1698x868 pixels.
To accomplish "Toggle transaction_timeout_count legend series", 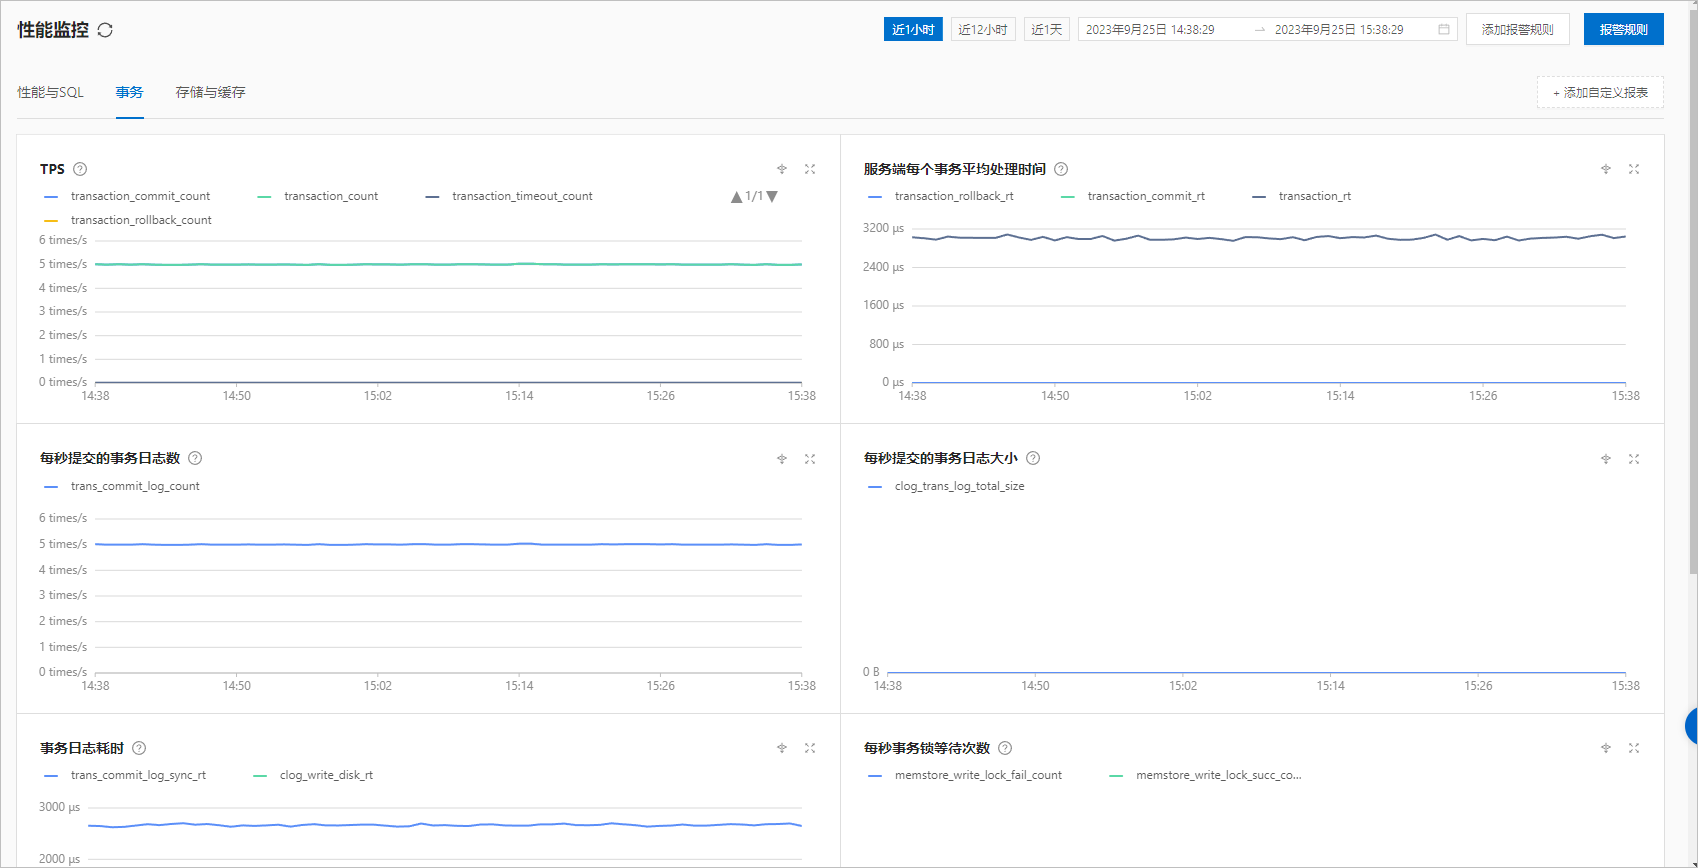I will tap(509, 196).
